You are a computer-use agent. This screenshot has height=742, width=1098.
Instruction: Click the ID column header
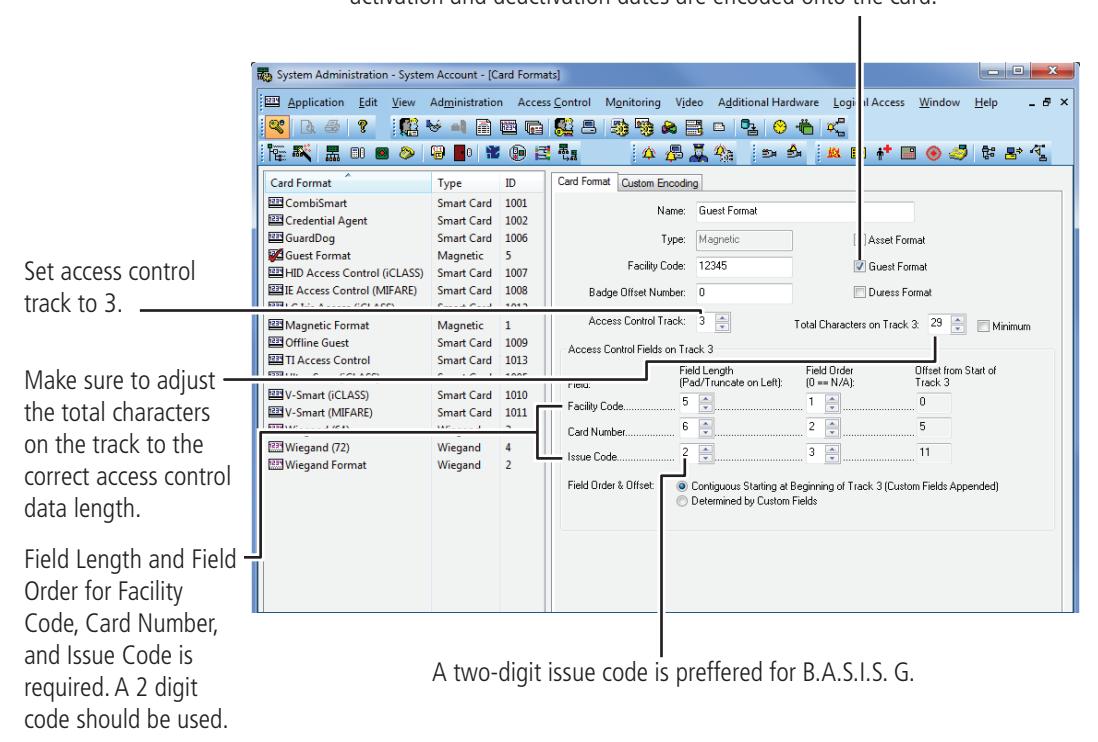[x=522, y=183]
